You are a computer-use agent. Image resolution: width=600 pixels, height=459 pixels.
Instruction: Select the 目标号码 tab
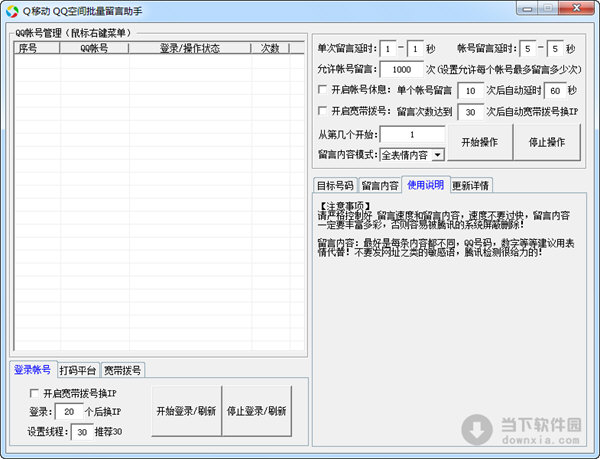(x=335, y=185)
